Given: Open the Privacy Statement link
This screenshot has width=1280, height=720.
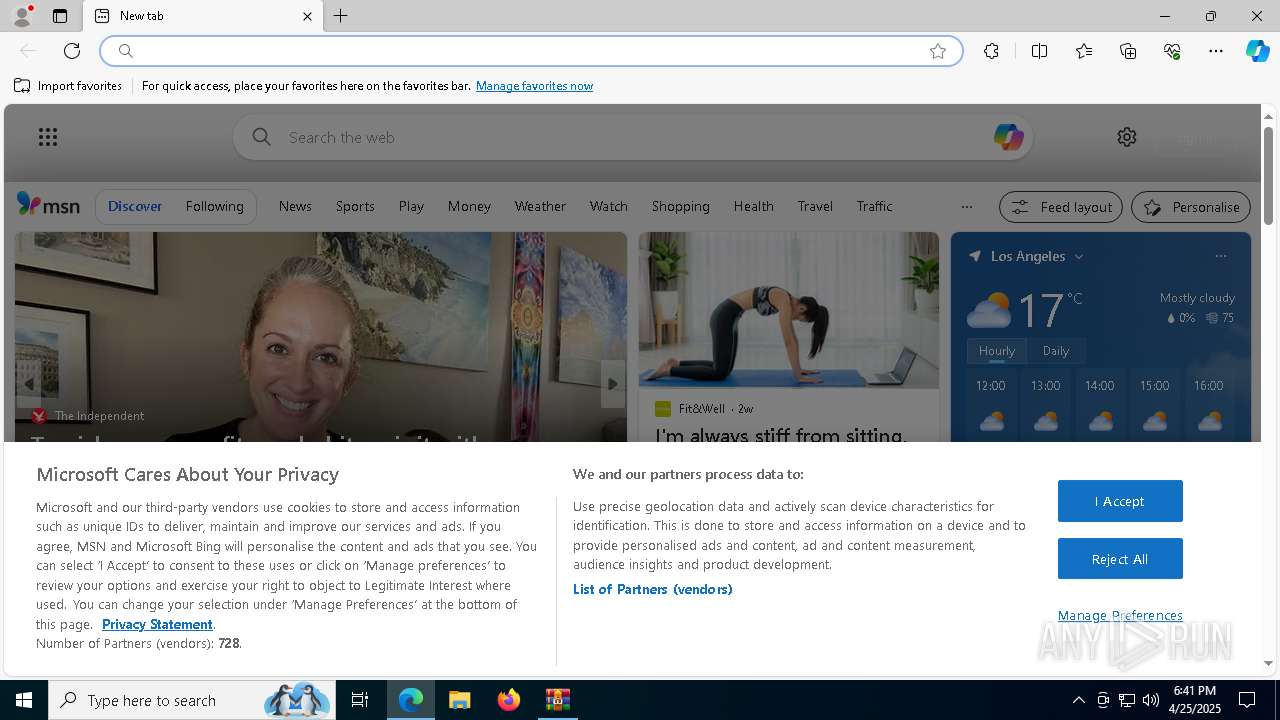Looking at the screenshot, I should (x=157, y=624).
